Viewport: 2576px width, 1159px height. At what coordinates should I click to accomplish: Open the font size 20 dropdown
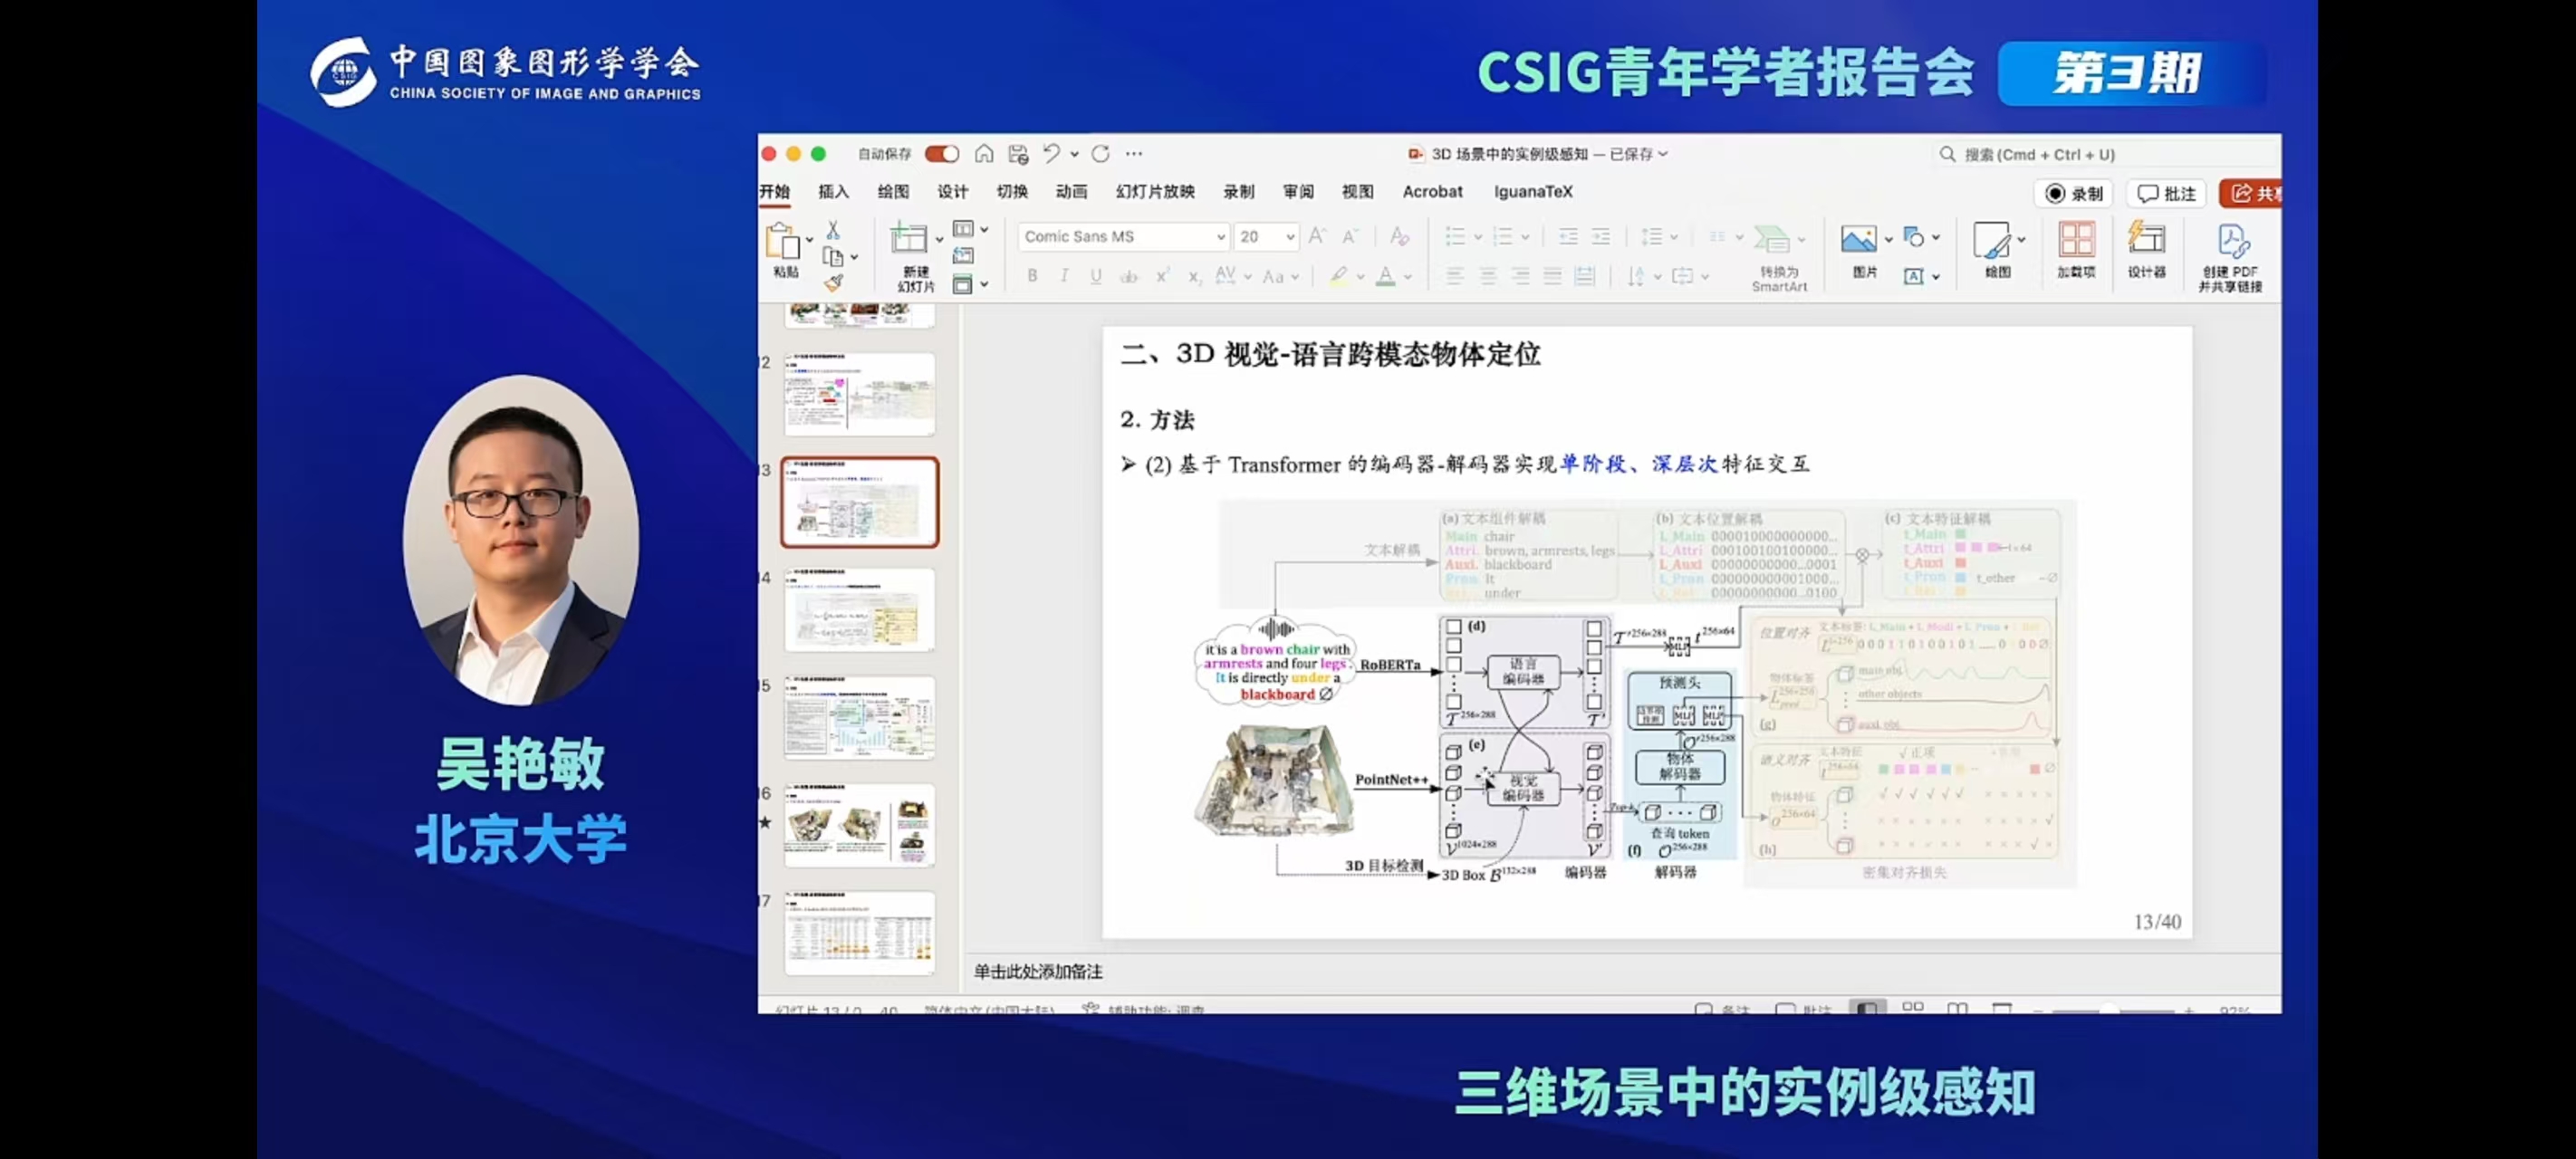click(x=1290, y=237)
